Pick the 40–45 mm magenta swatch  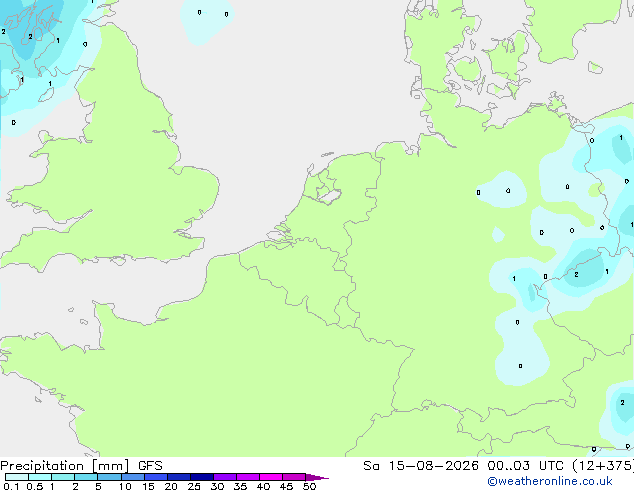point(271,477)
